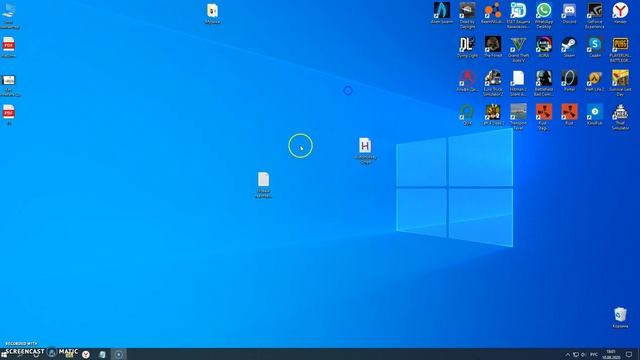Select the This PC computer icon
Viewport: 640px width, 360px height.
pyautogui.click(x=9, y=16)
